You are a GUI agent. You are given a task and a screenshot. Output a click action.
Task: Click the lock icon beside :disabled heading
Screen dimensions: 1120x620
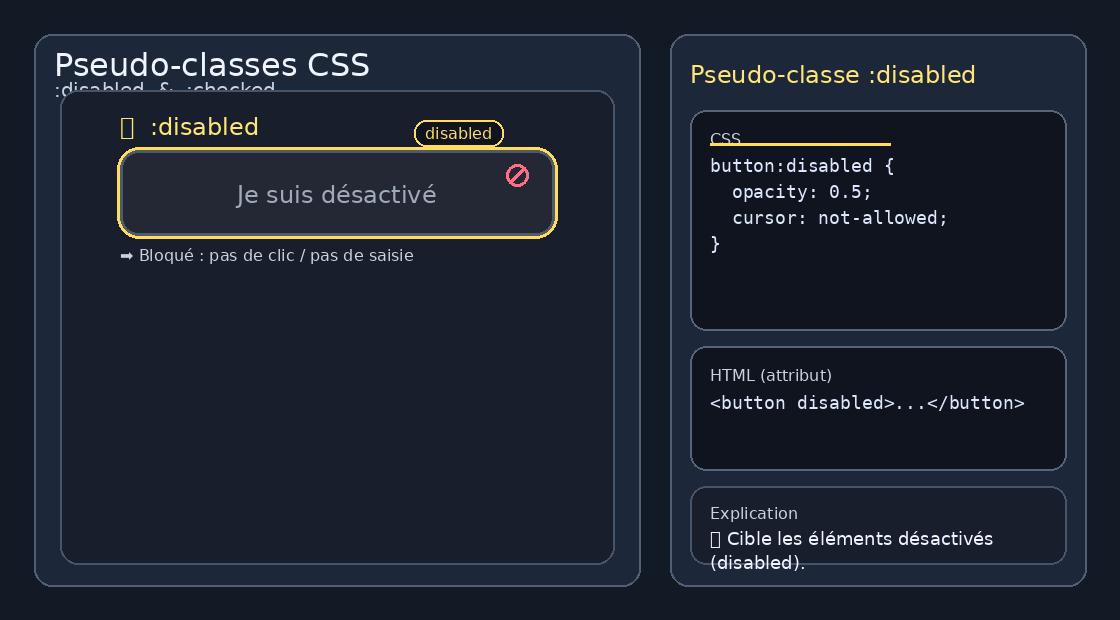[x=125, y=126]
